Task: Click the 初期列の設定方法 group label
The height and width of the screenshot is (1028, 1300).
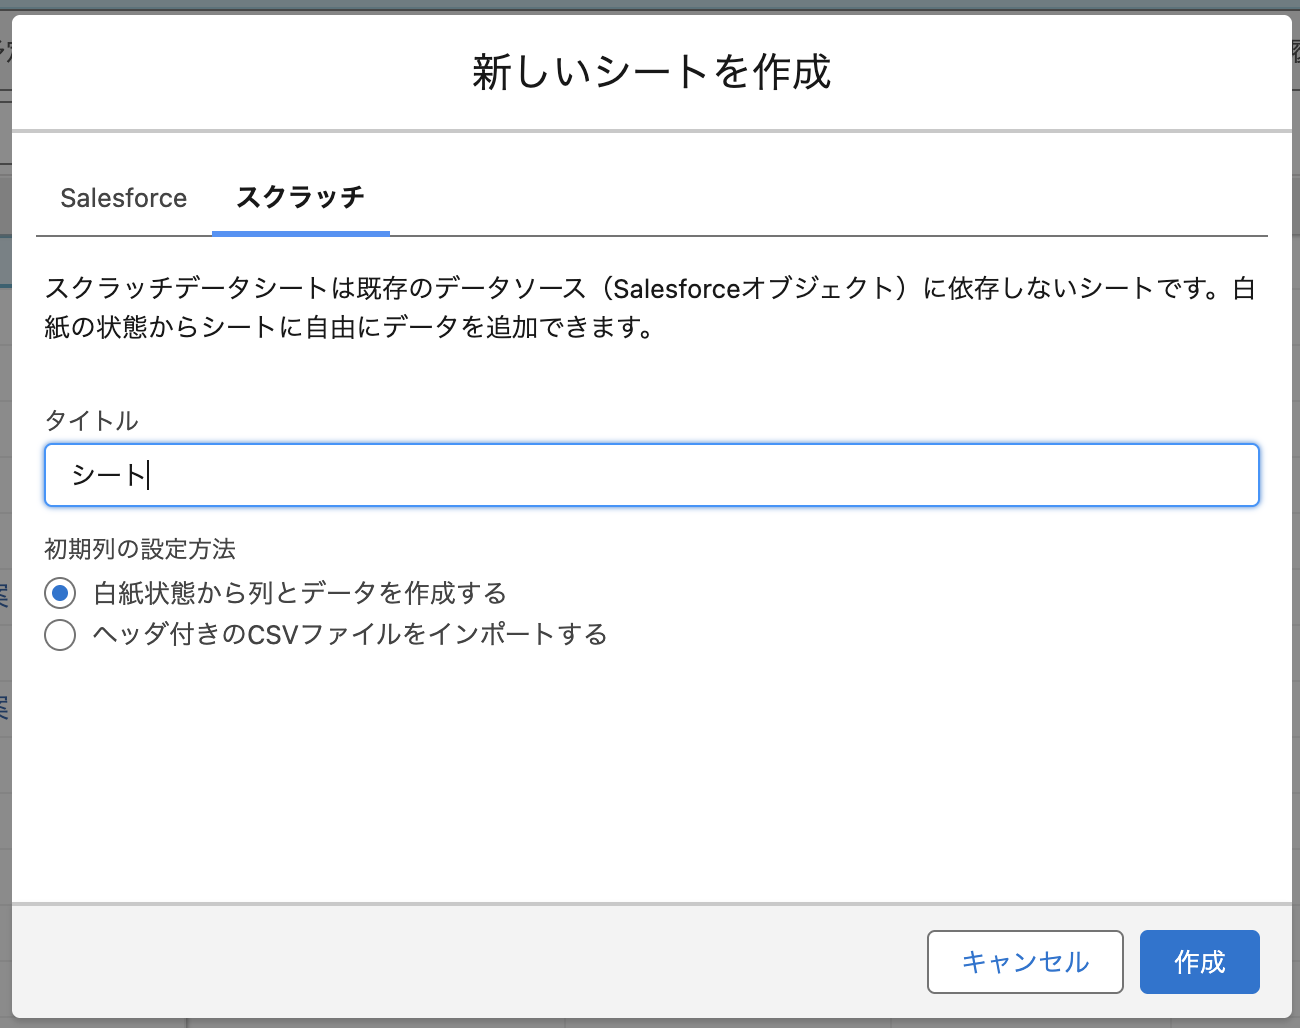Action: click(x=140, y=549)
